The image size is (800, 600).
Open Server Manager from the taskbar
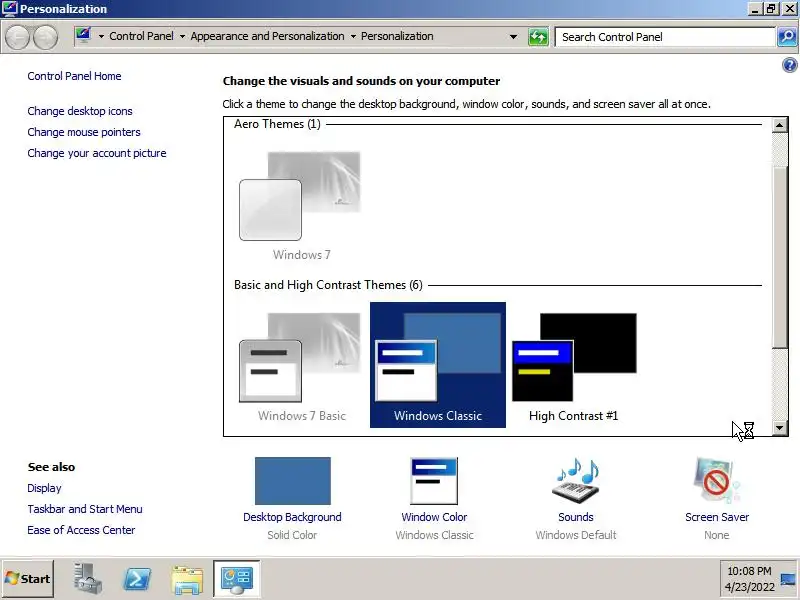tap(87, 579)
